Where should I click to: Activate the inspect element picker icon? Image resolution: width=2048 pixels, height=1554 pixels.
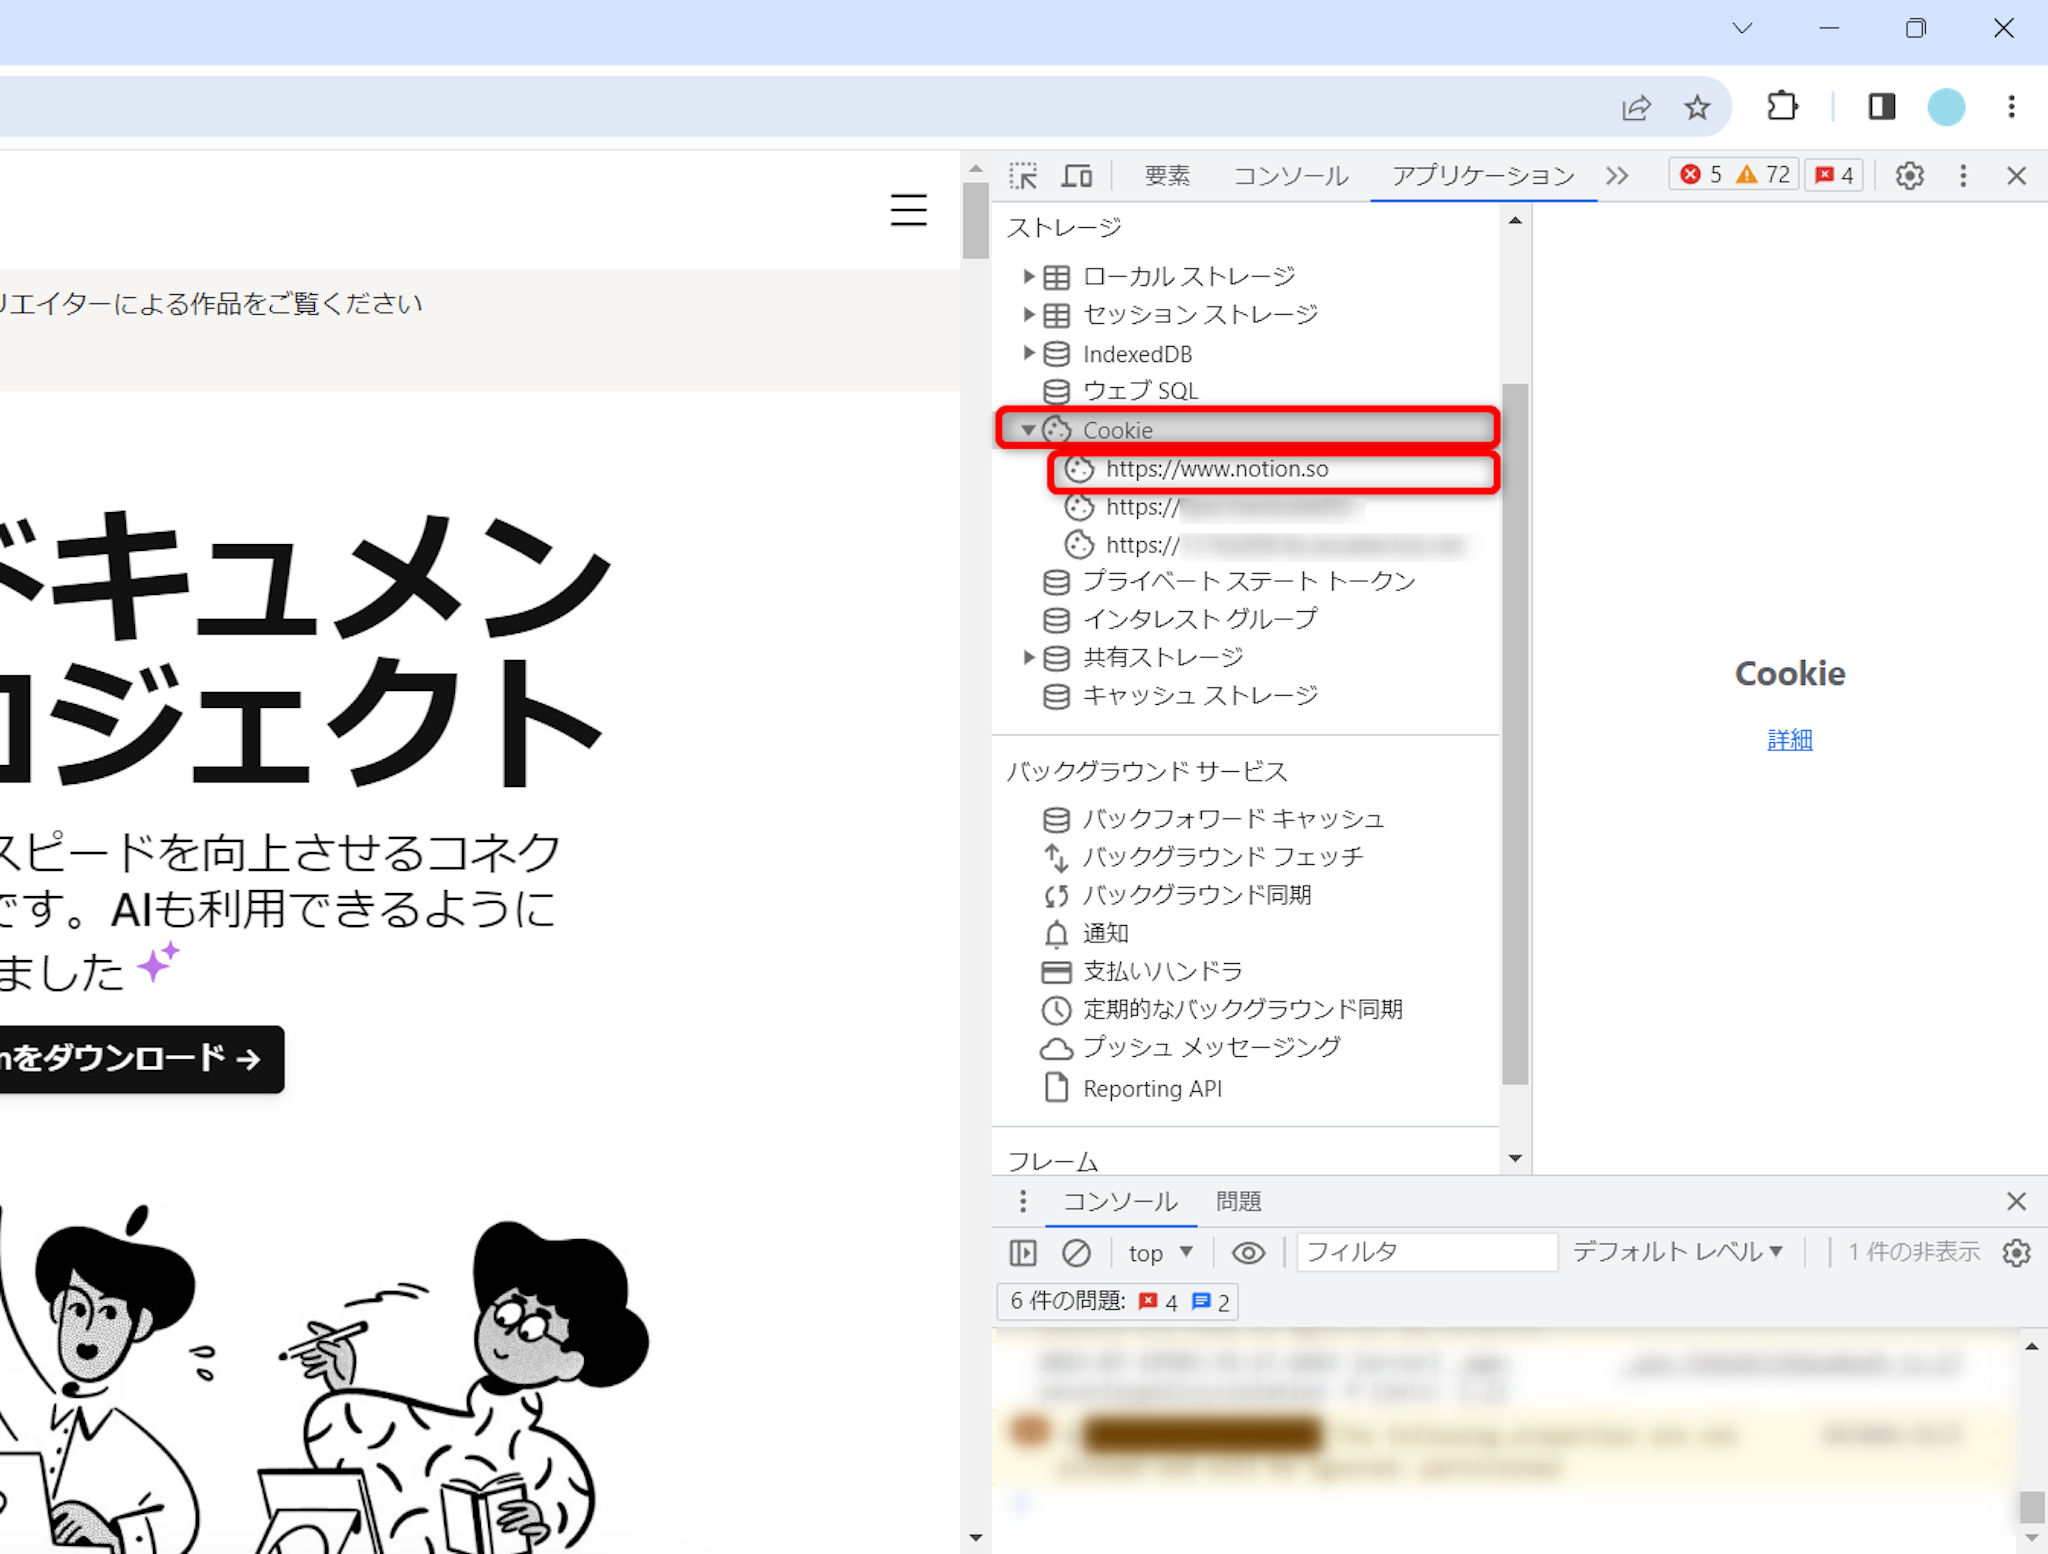tap(1023, 176)
